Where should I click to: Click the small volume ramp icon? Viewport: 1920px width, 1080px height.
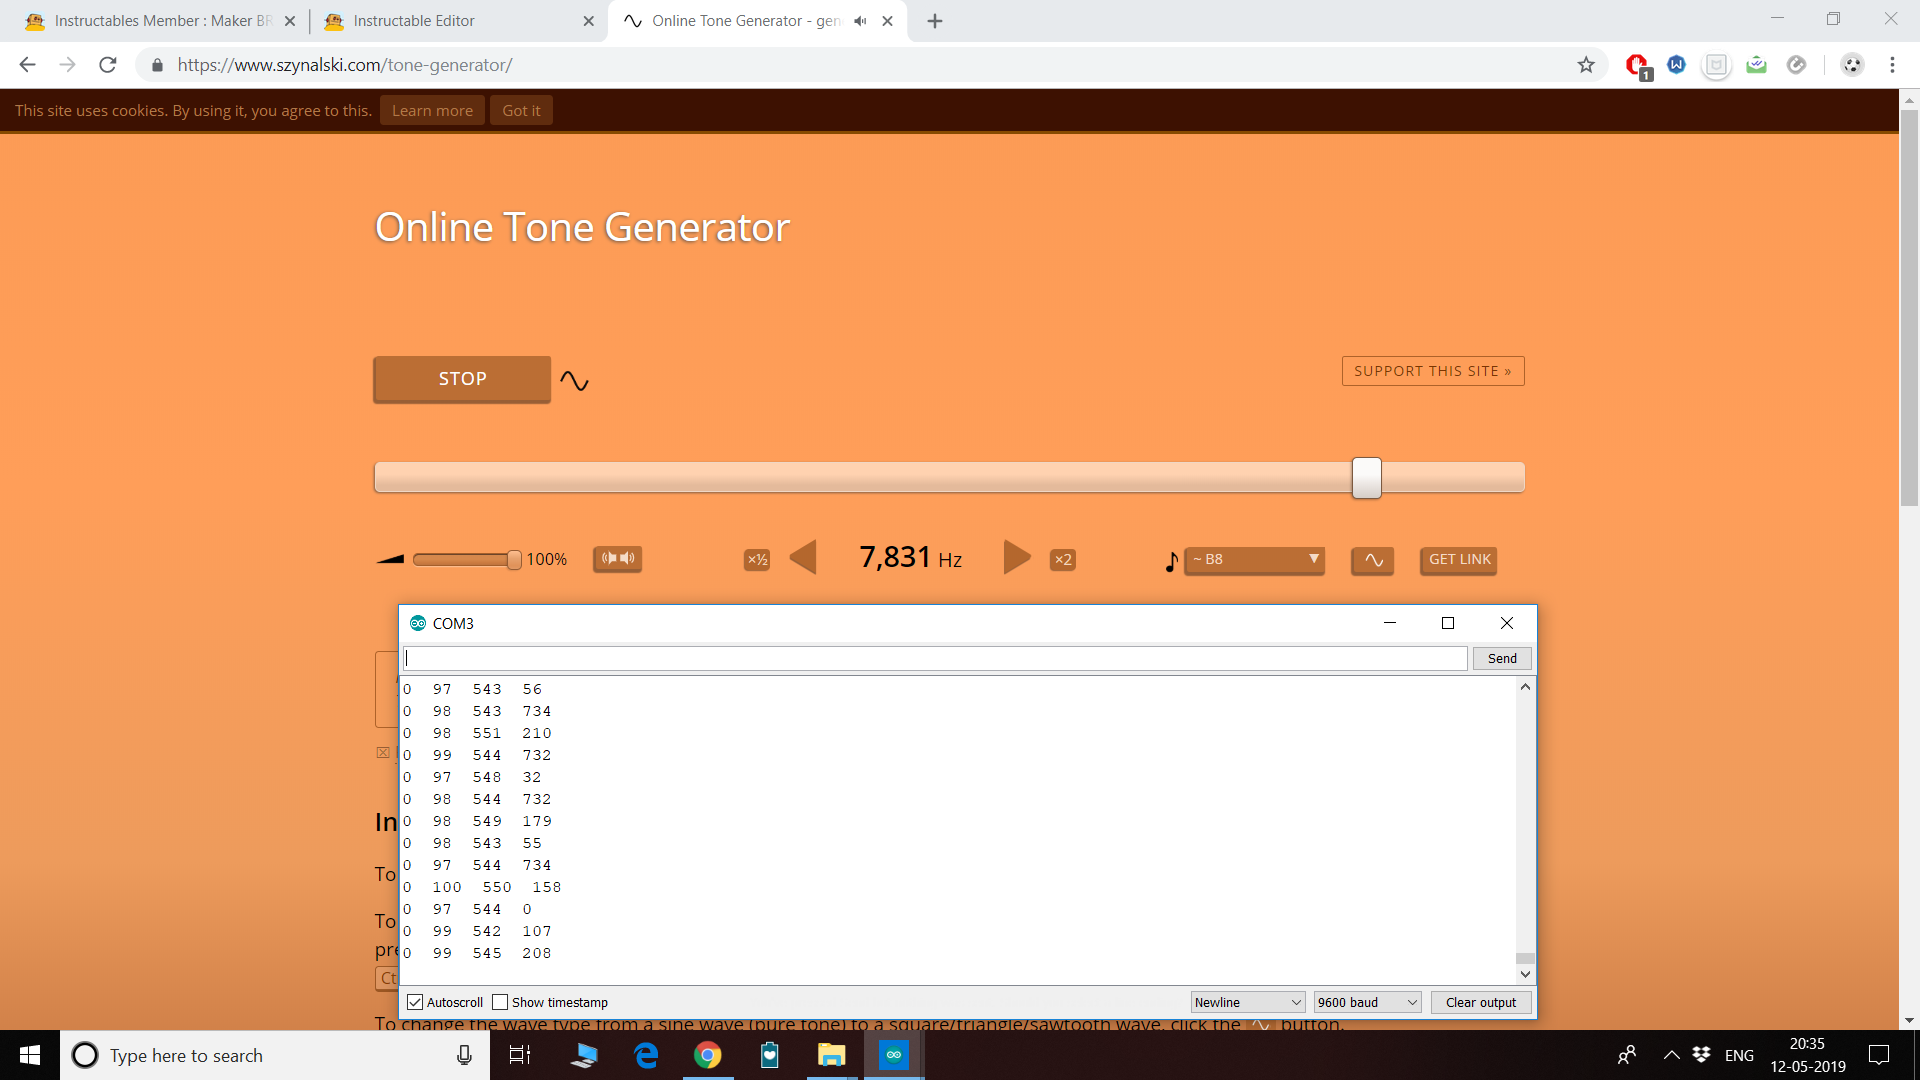[390, 560]
